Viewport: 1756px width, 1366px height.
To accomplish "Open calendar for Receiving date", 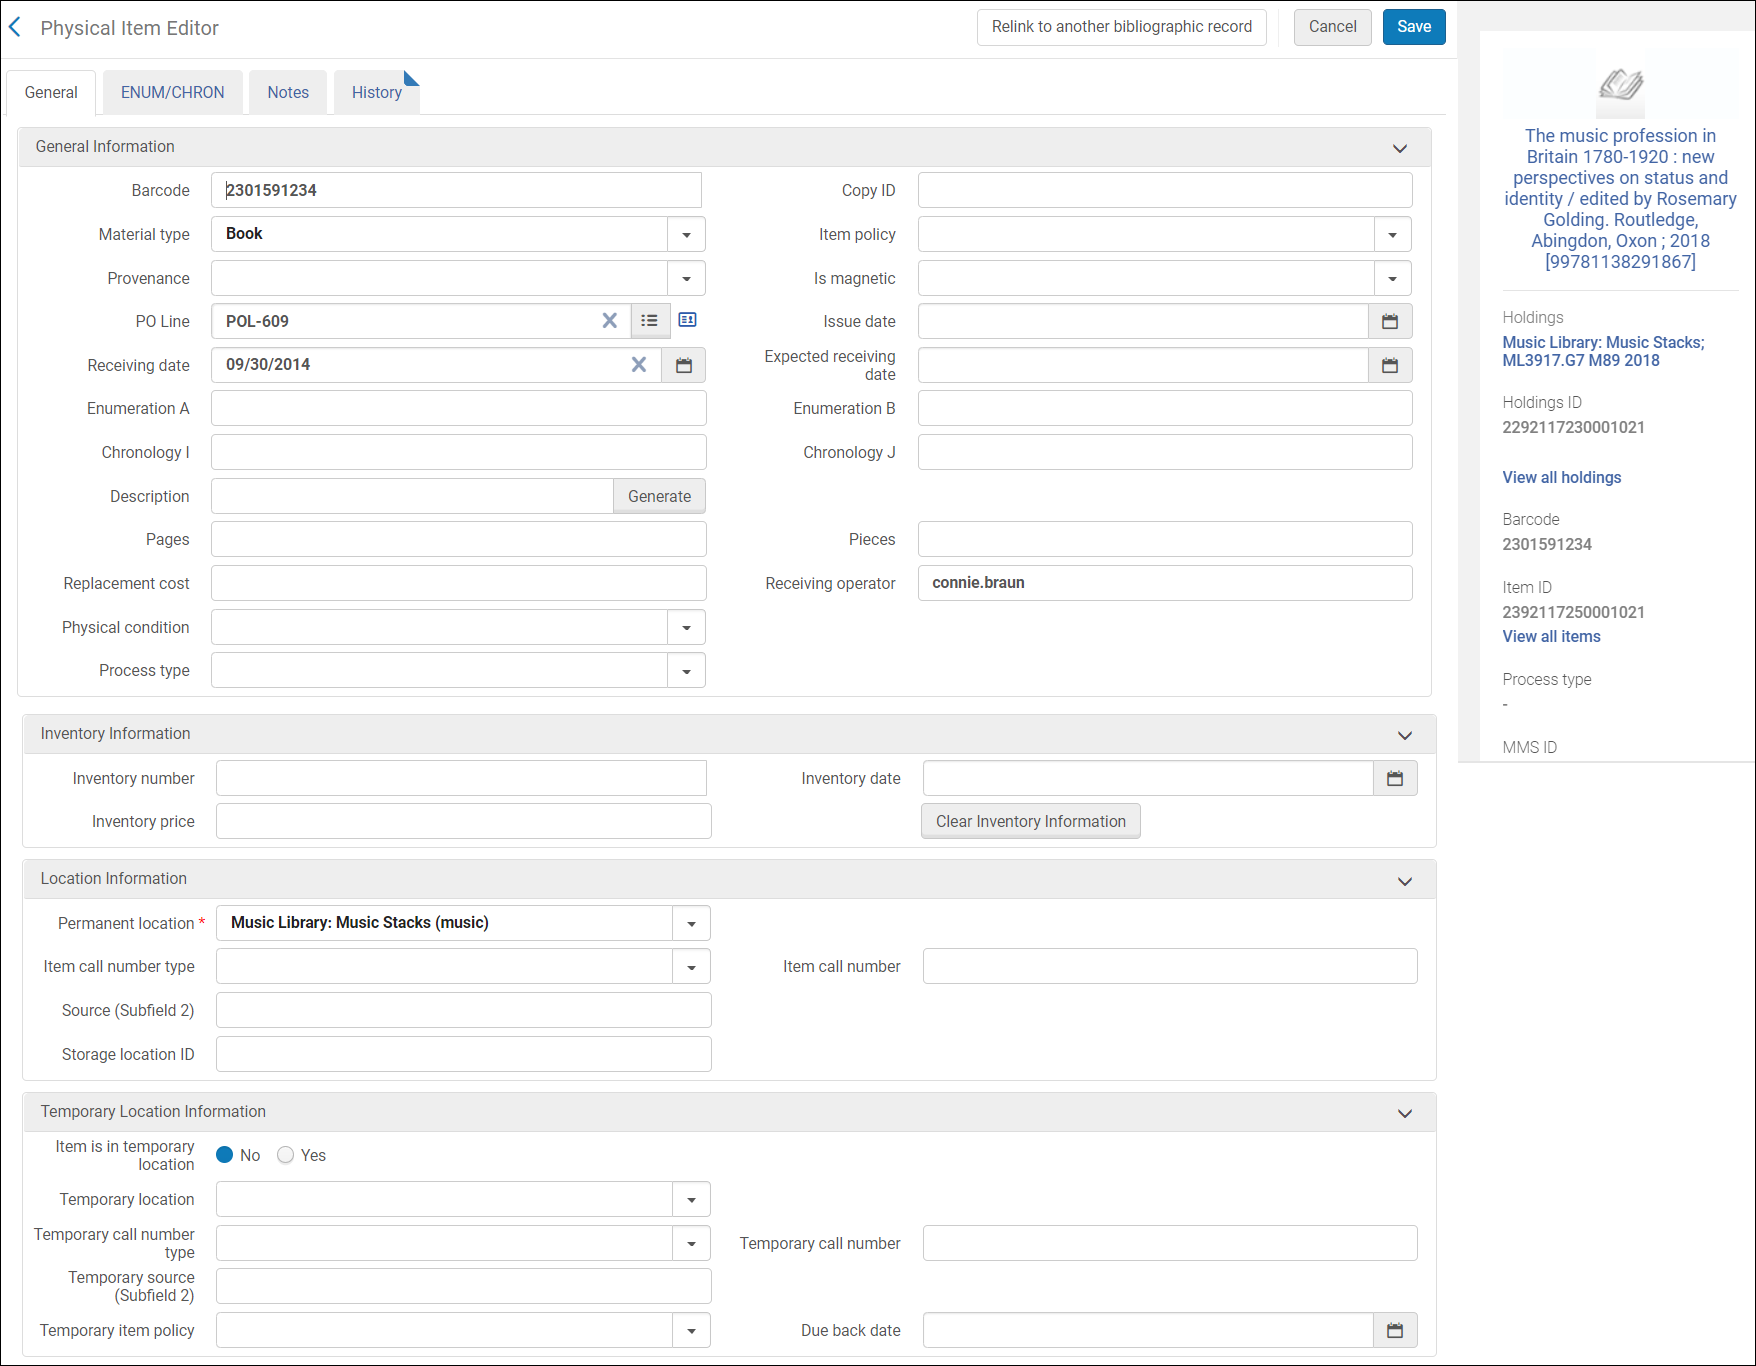I will point(684,365).
